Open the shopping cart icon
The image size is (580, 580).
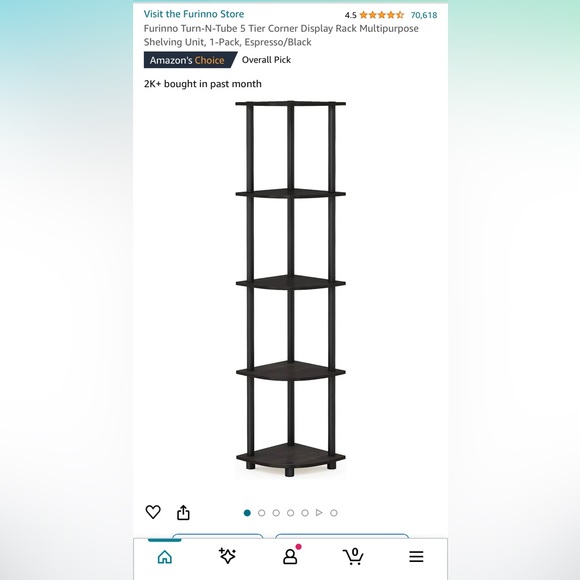pyautogui.click(x=353, y=556)
